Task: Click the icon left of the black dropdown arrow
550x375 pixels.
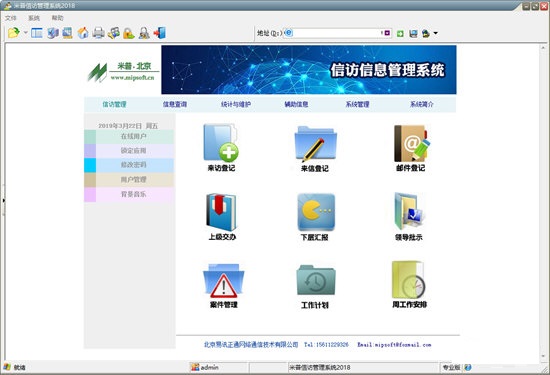Action: pyautogui.click(x=426, y=33)
